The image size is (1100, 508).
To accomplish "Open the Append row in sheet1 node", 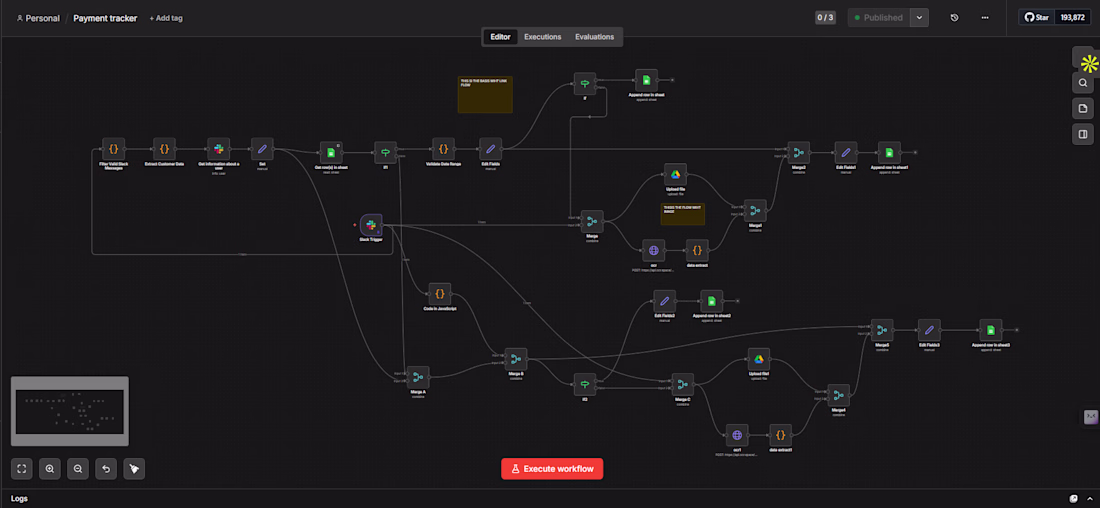I will (x=889, y=153).
